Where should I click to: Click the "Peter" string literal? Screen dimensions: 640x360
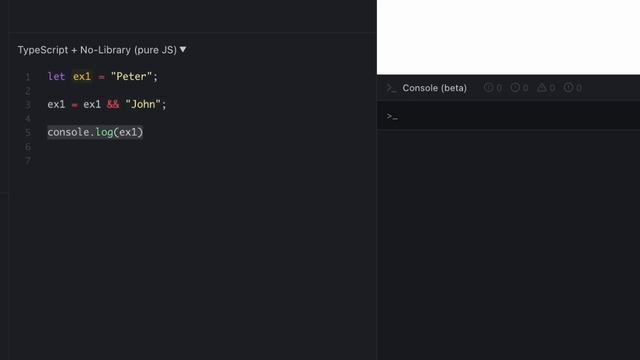[x=131, y=76]
